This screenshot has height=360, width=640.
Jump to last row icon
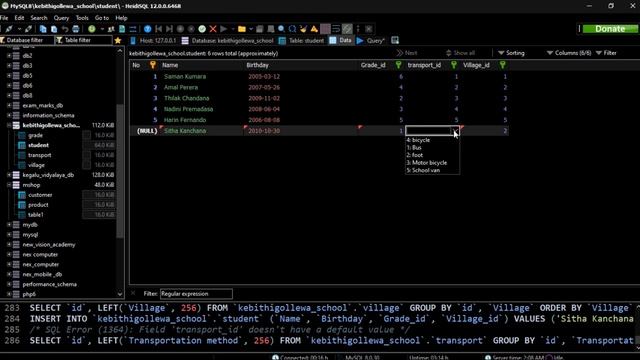click(169, 29)
